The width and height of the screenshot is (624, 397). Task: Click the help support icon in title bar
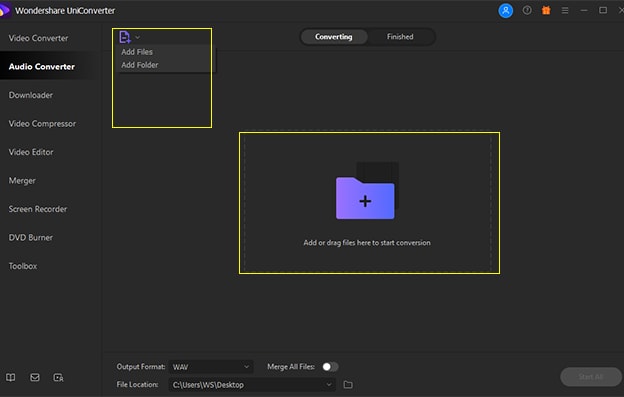527,10
